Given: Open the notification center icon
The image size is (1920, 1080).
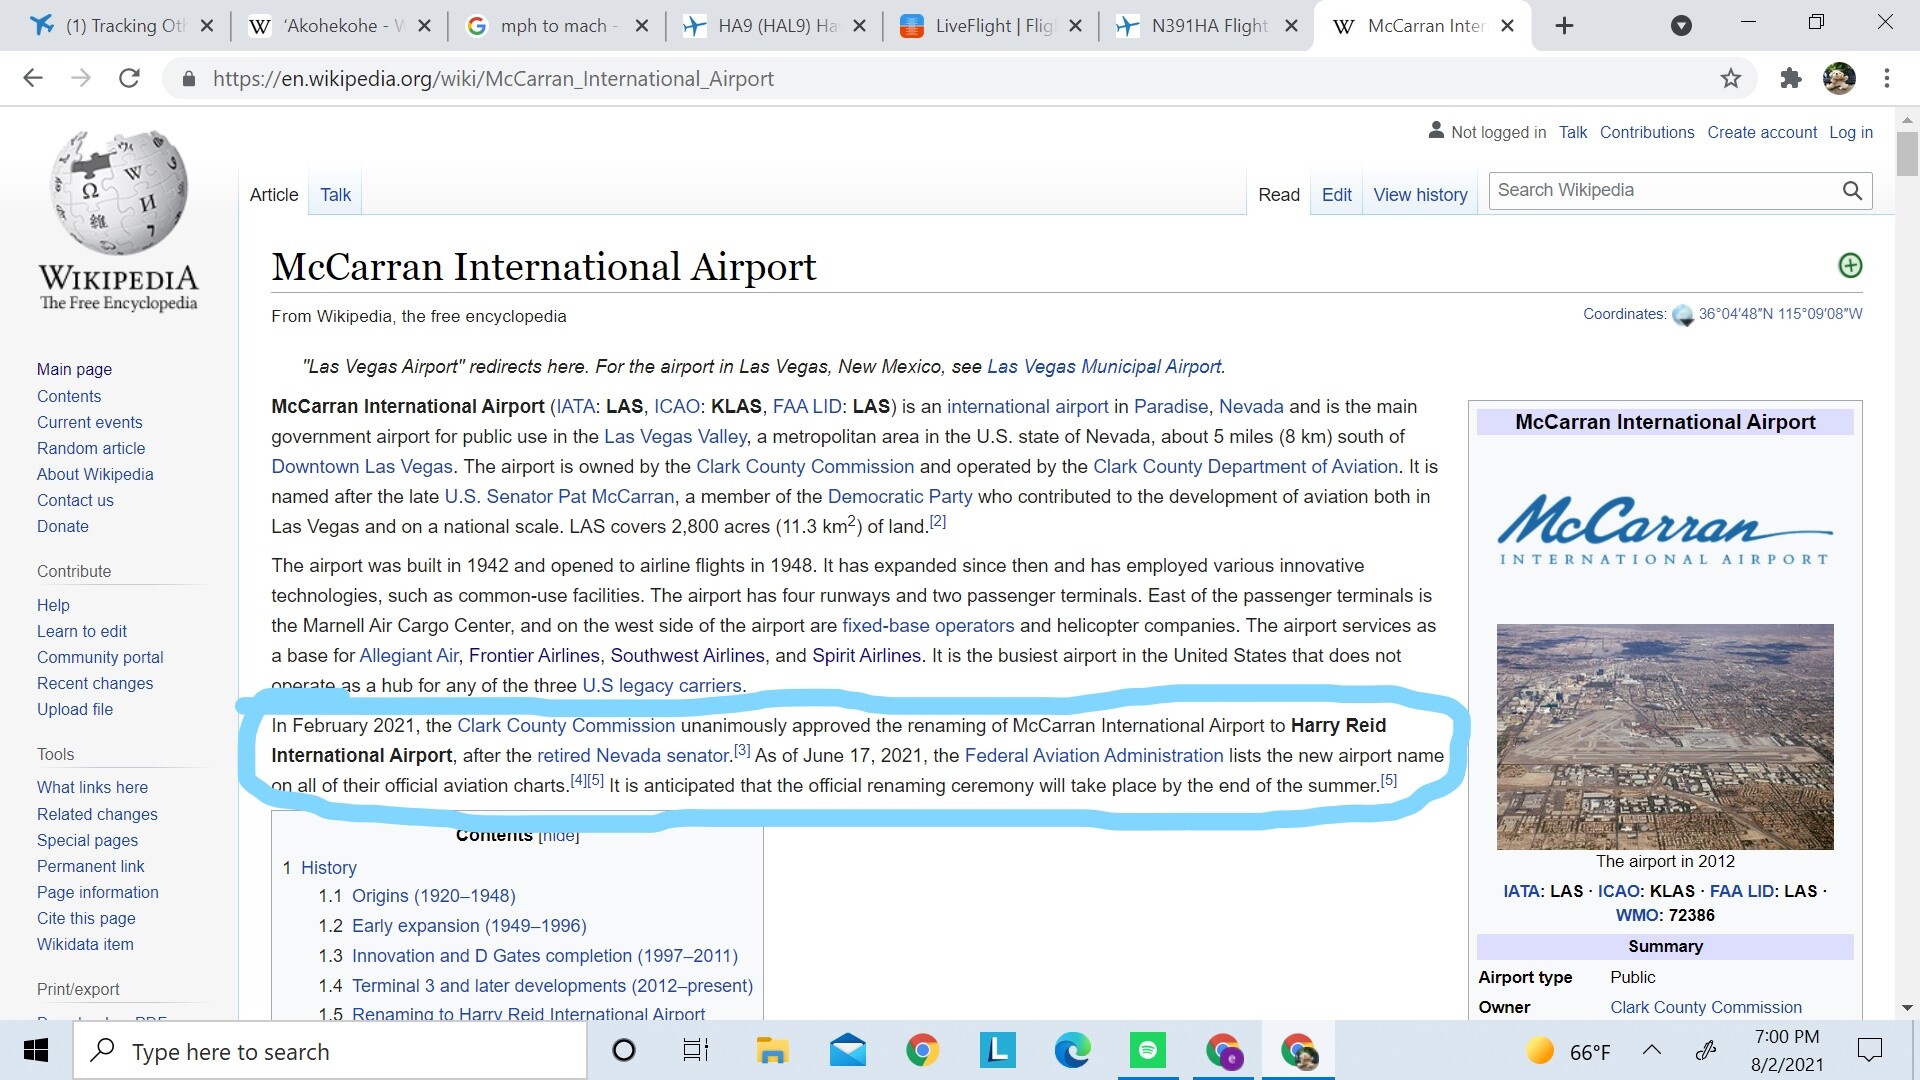Looking at the screenshot, I should [1869, 1051].
